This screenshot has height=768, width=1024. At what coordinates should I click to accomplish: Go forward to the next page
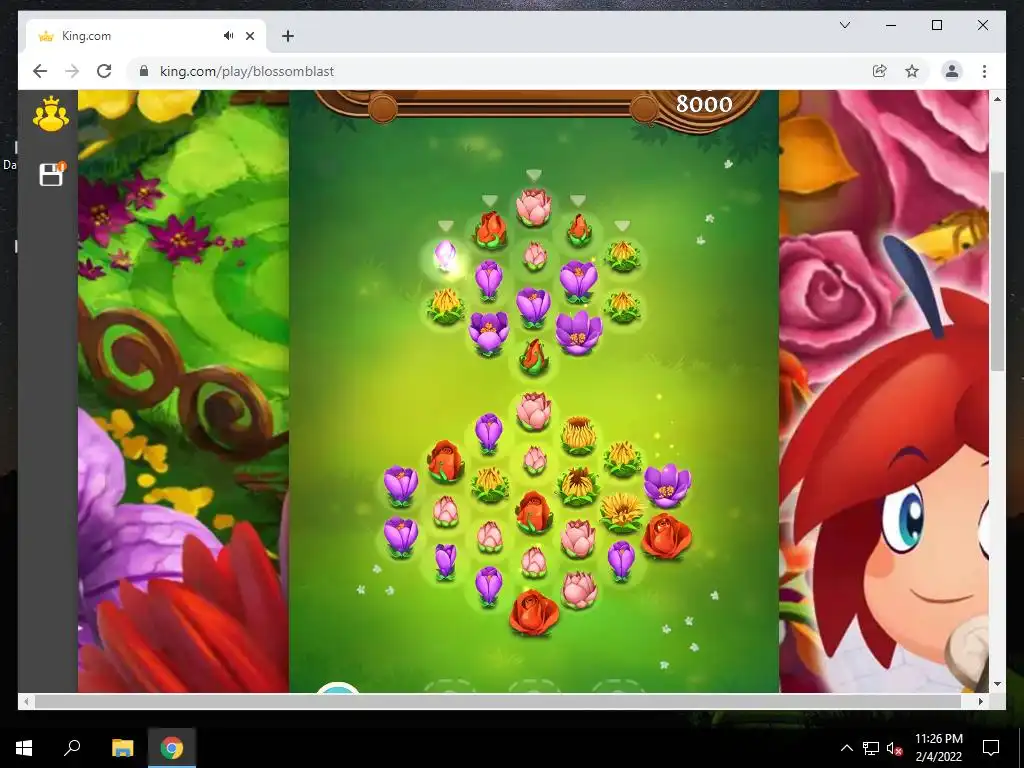click(x=72, y=71)
